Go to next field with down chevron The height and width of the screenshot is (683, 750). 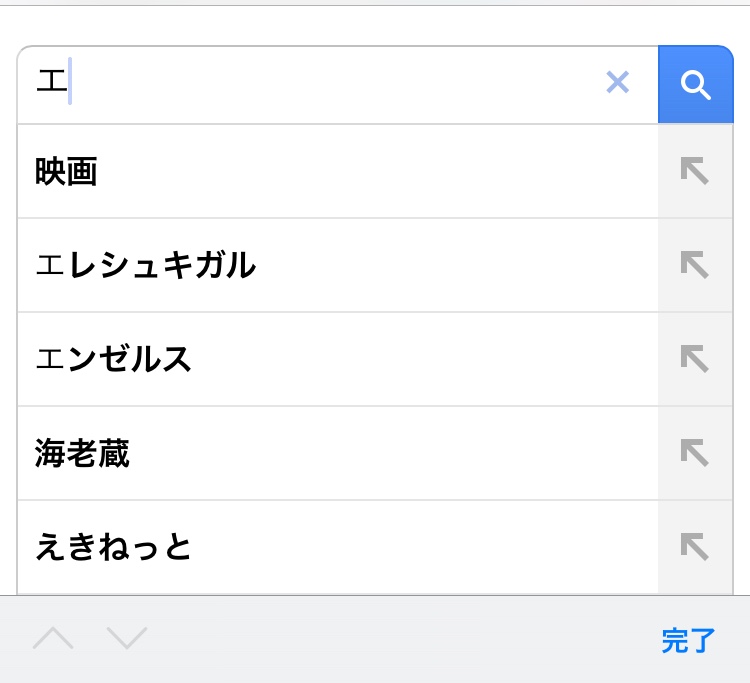tap(127, 639)
